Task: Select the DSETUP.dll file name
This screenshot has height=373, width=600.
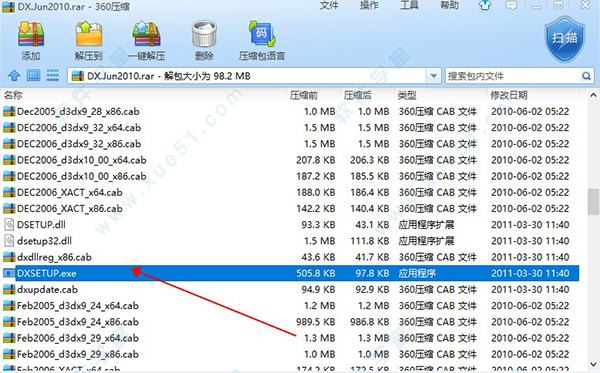Action: 41,225
